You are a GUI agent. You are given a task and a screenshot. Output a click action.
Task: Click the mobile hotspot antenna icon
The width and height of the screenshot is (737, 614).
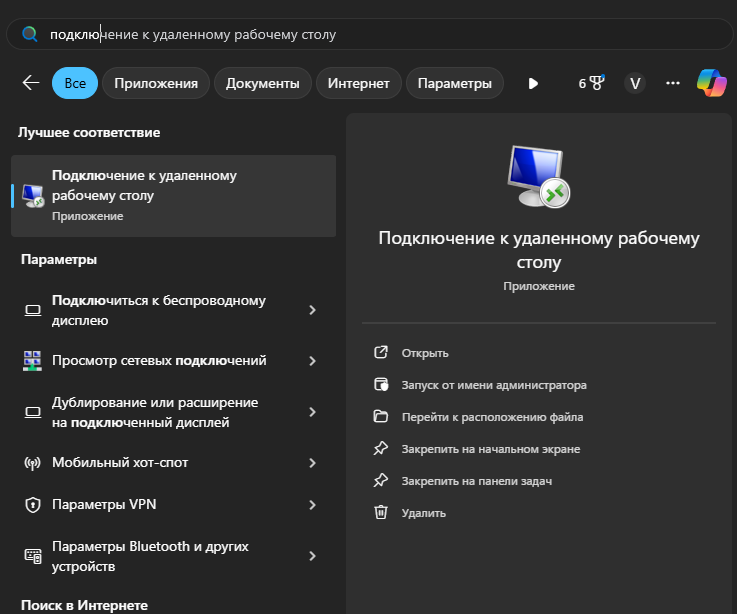tap(32, 463)
